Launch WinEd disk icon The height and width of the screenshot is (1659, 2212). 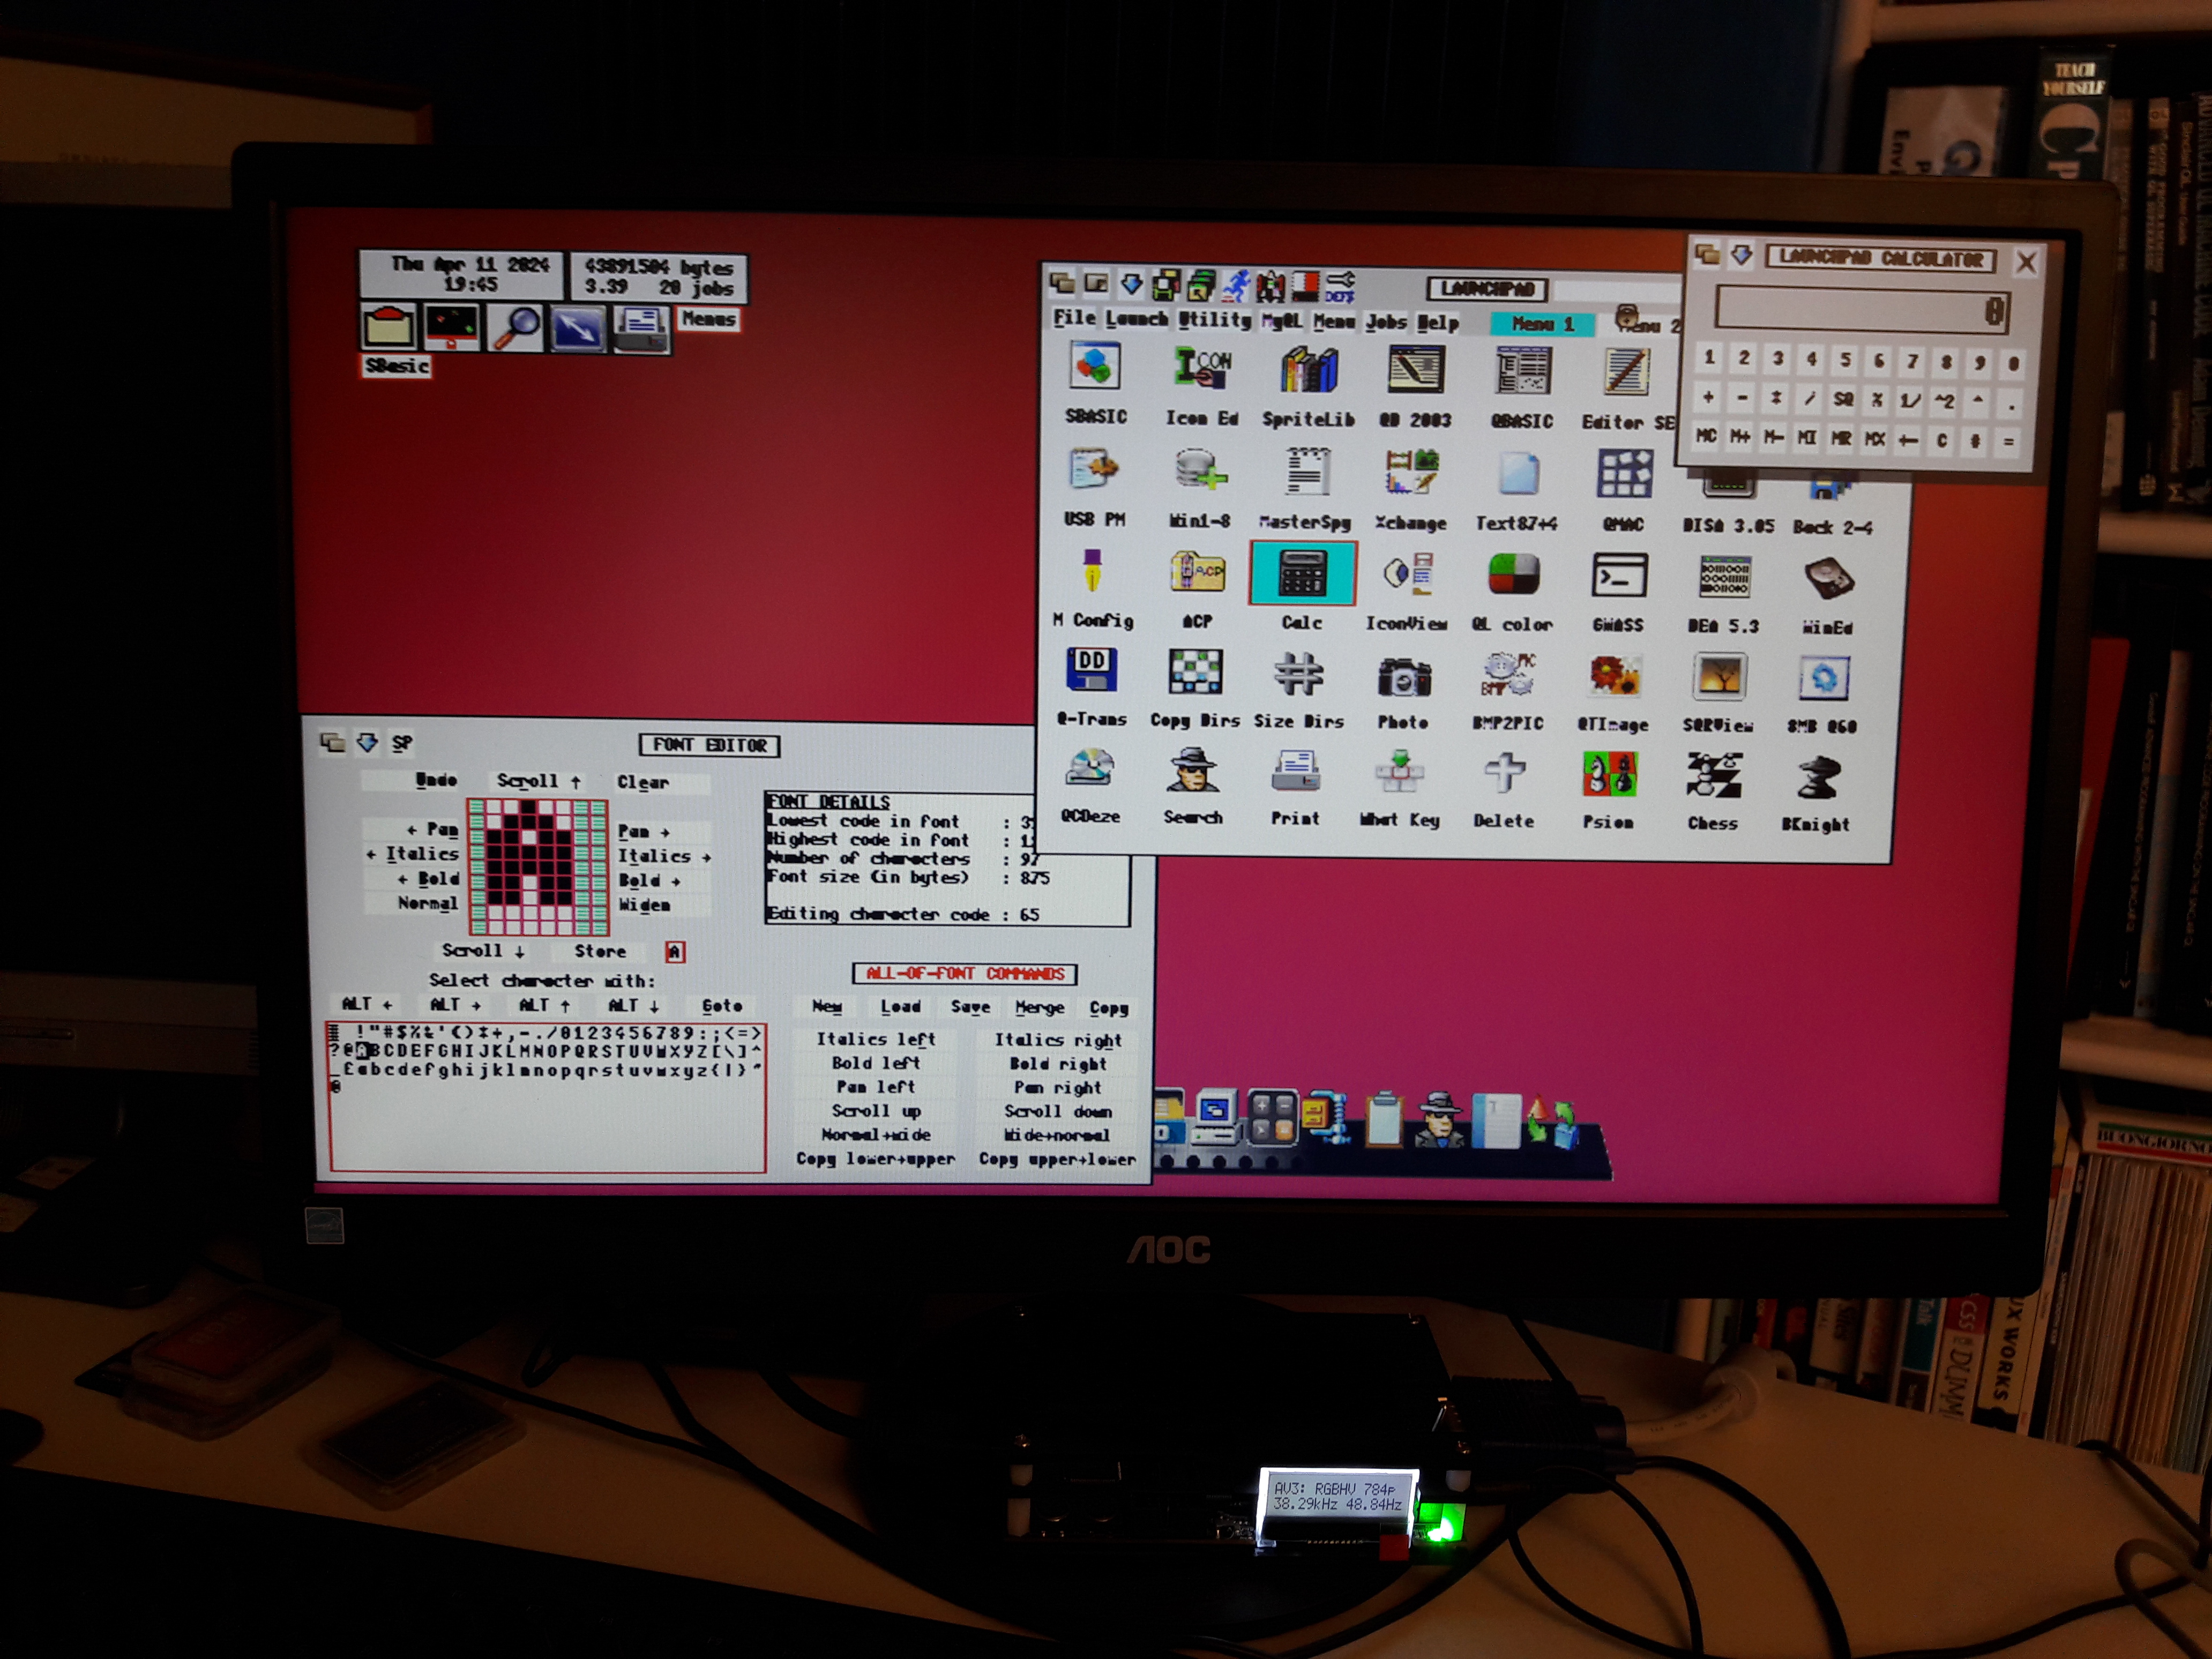(1829, 579)
